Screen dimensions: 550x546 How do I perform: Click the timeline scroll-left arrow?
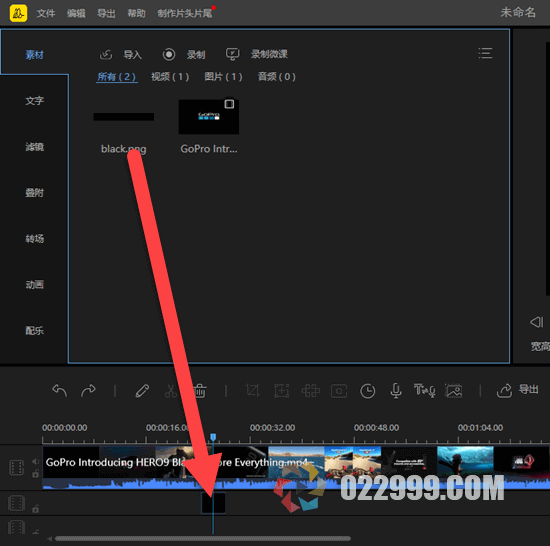tap(50, 539)
